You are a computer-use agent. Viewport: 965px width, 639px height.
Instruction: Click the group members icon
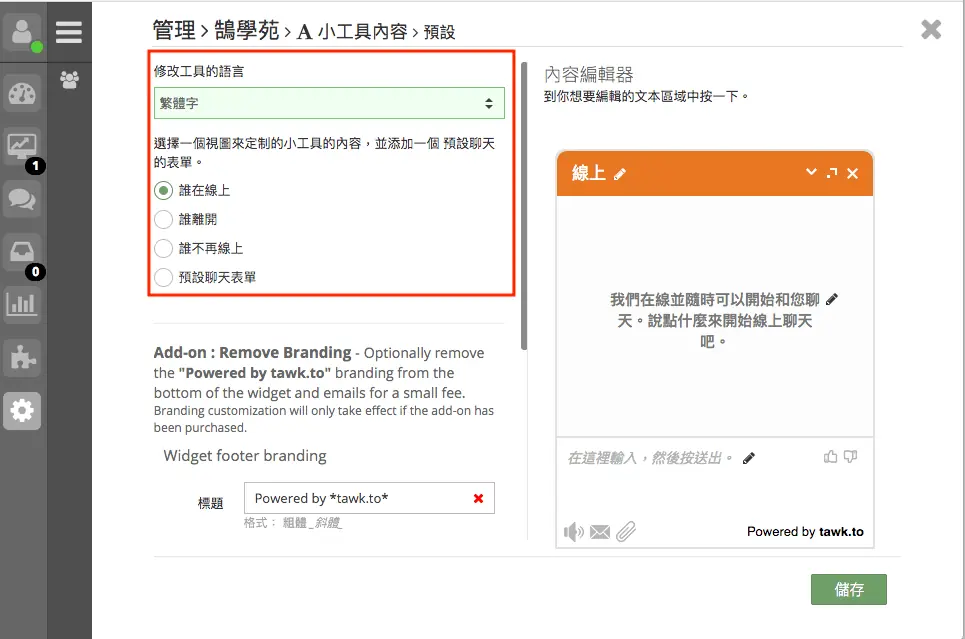point(70,79)
